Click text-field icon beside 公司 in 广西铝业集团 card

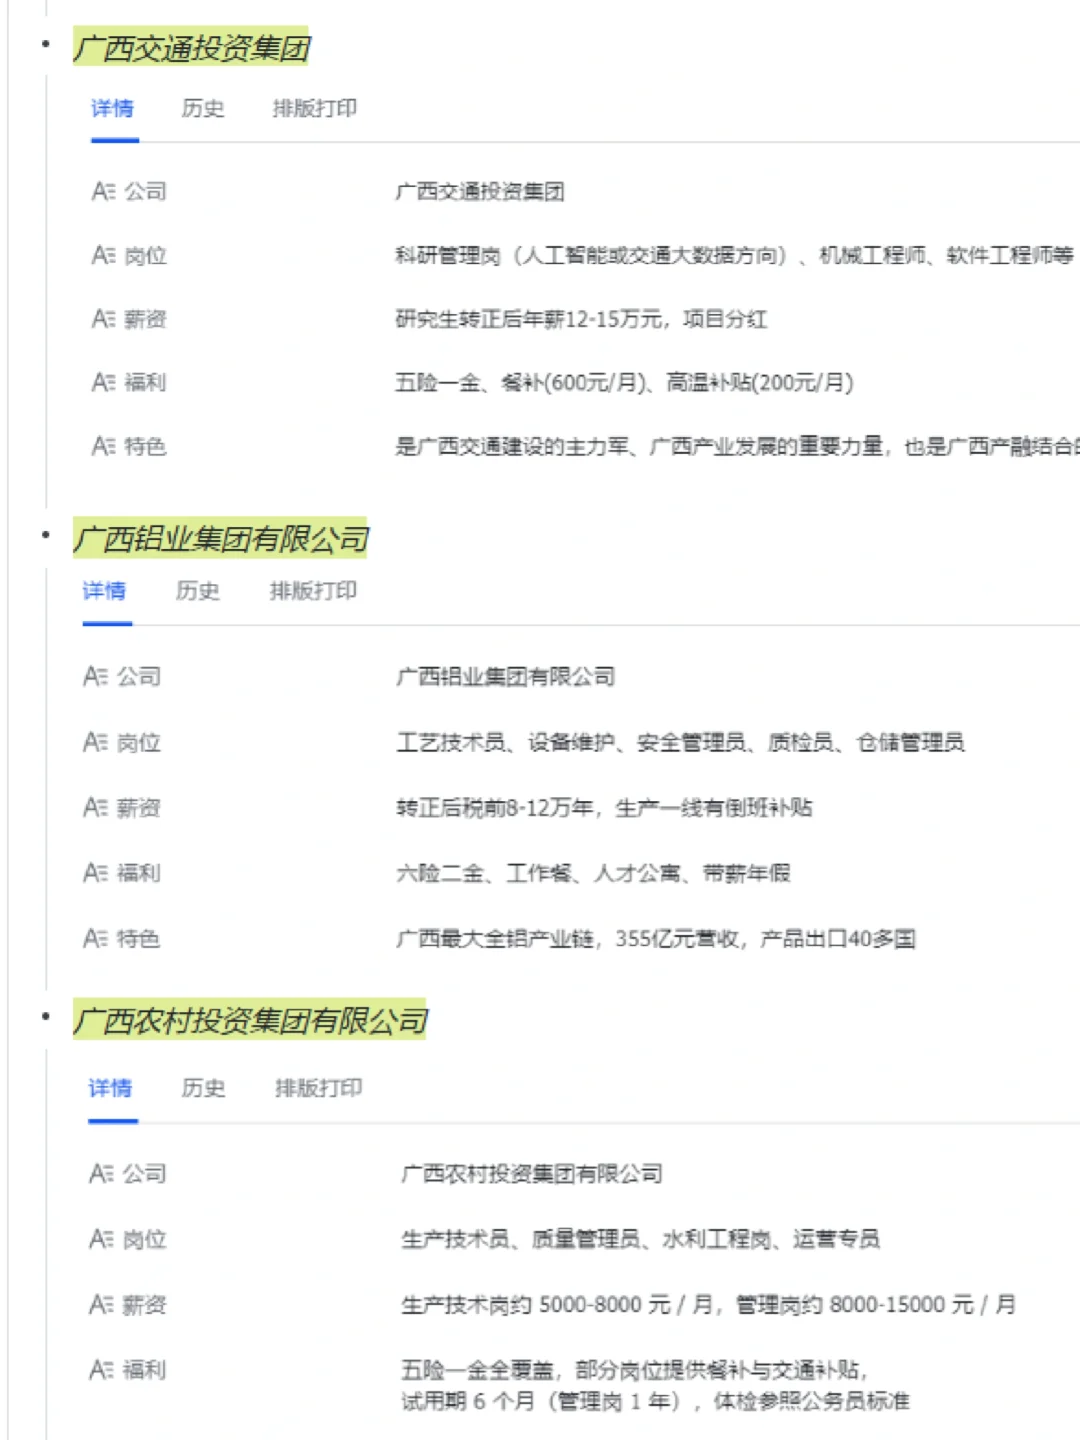[x=96, y=677]
